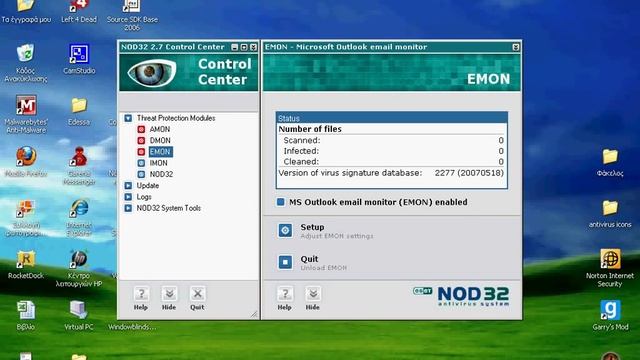This screenshot has height=360, width=640.
Task: Open EMON Setup settings icon
Action: (x=285, y=231)
